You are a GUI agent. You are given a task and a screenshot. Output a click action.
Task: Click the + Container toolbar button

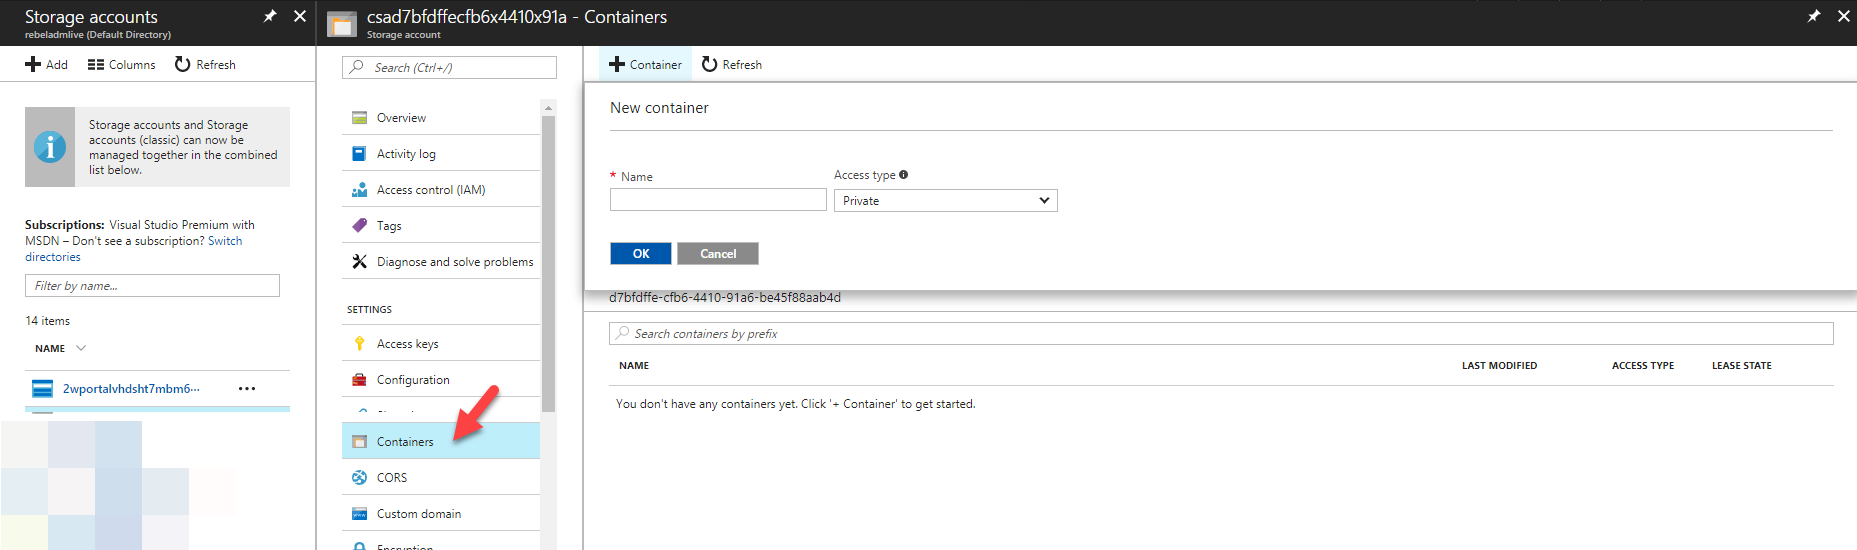click(x=645, y=65)
